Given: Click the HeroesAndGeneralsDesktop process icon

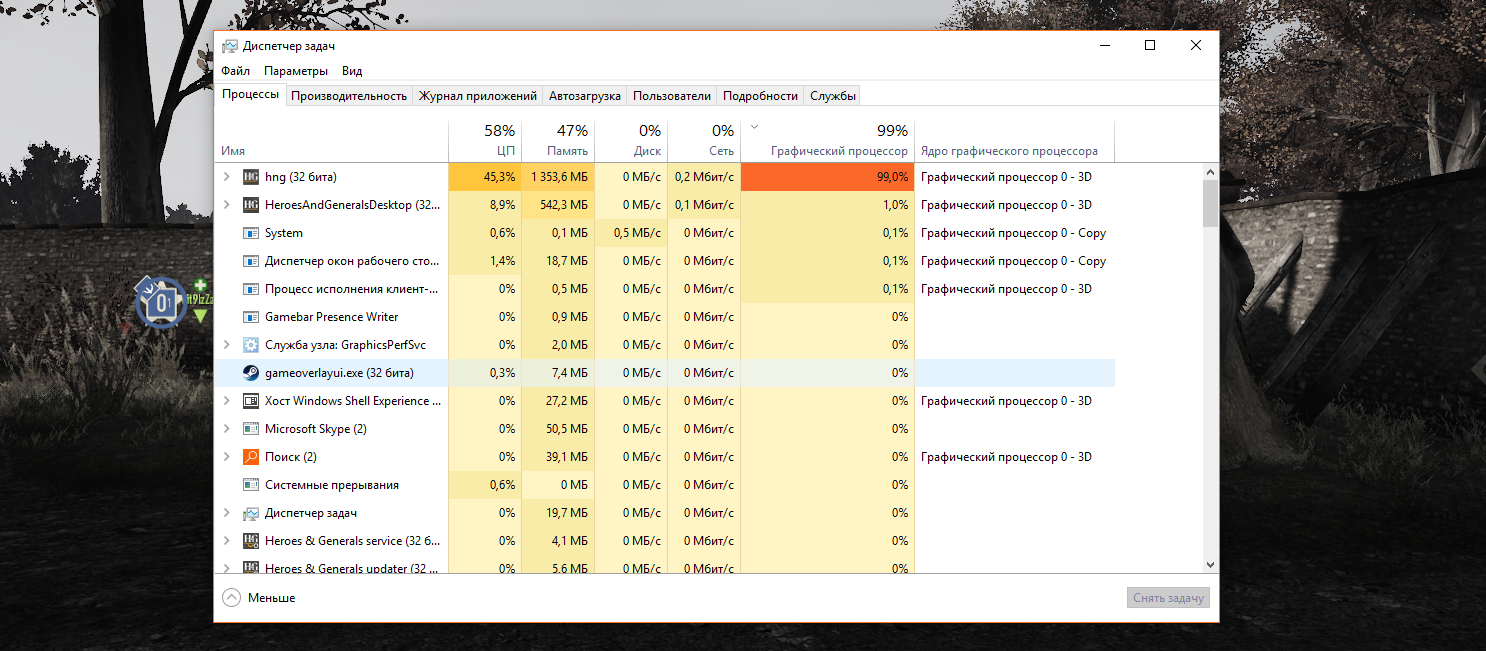Looking at the screenshot, I should (x=251, y=205).
